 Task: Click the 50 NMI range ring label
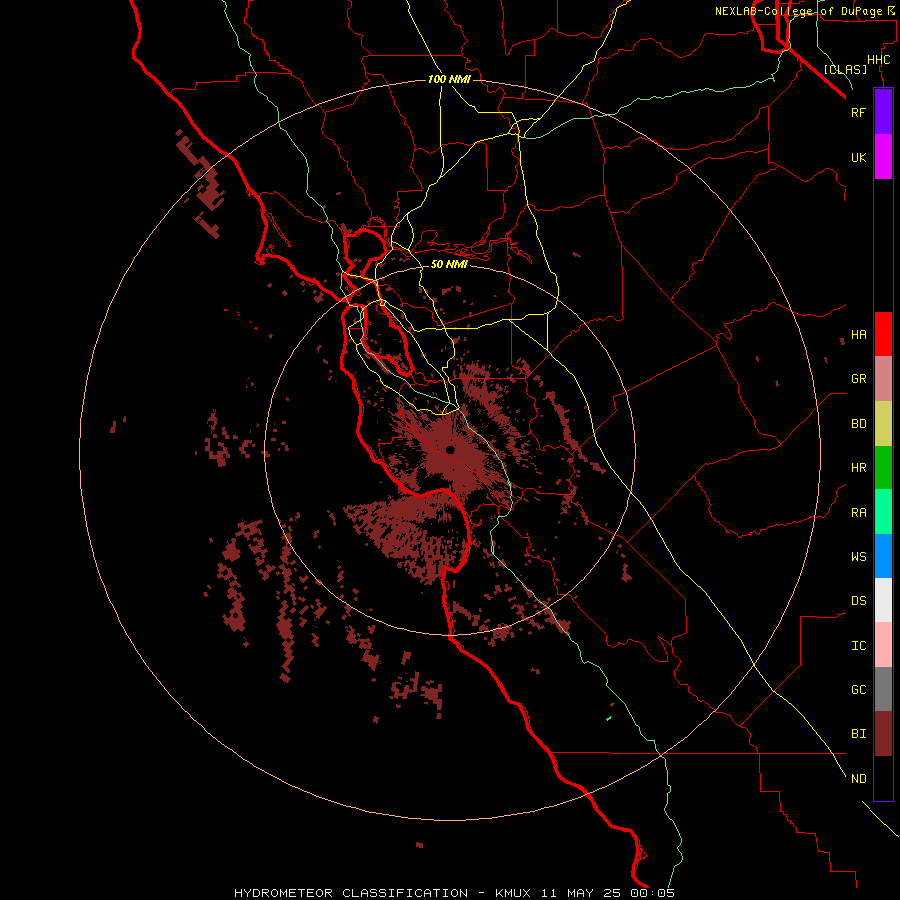[449, 264]
